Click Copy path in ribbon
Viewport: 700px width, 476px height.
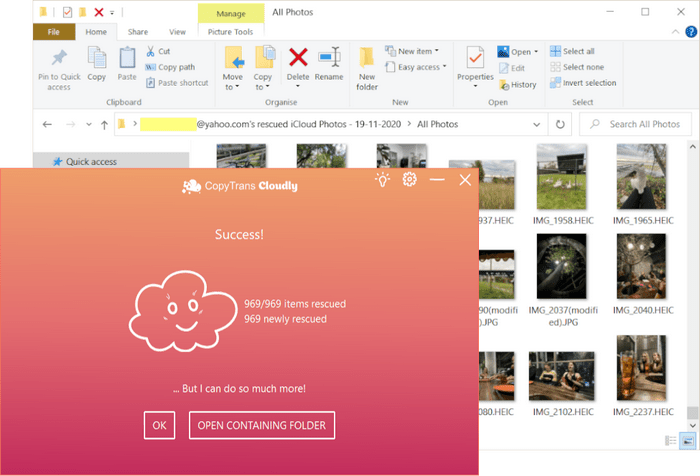[x=171, y=67]
